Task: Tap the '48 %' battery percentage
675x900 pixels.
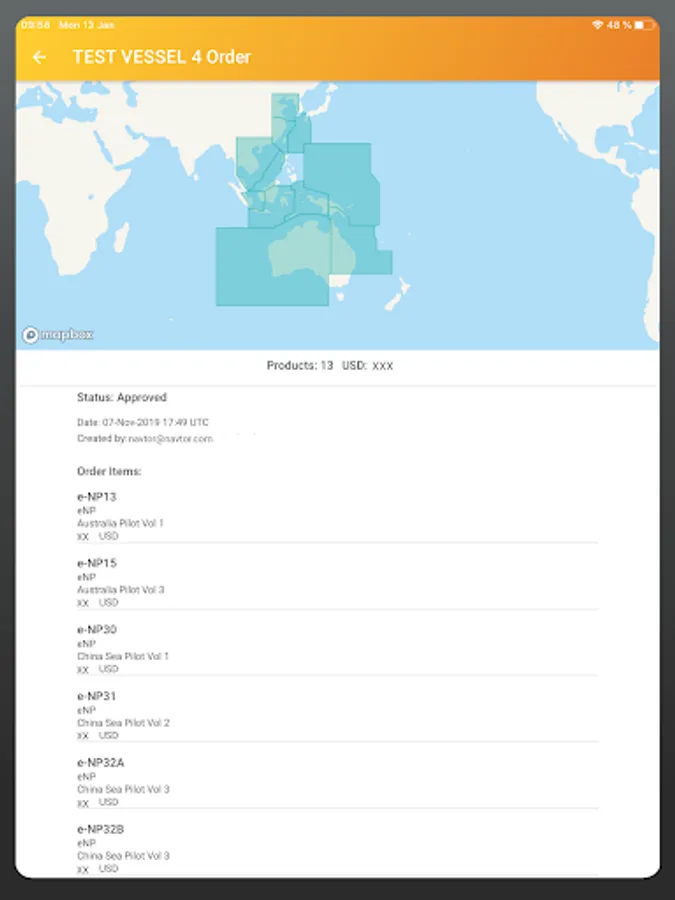Action: [619, 25]
